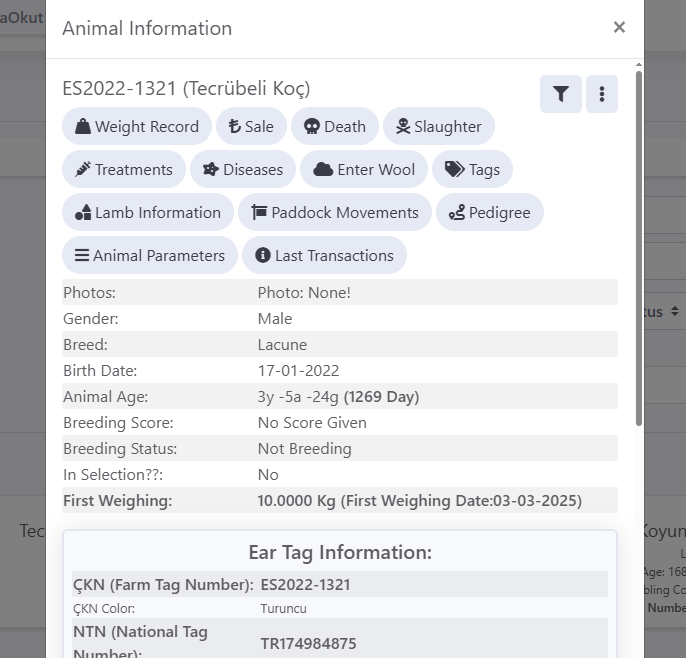Click the Birth Date '17-01-2022'
The width and height of the screenshot is (686, 658).
click(x=298, y=371)
